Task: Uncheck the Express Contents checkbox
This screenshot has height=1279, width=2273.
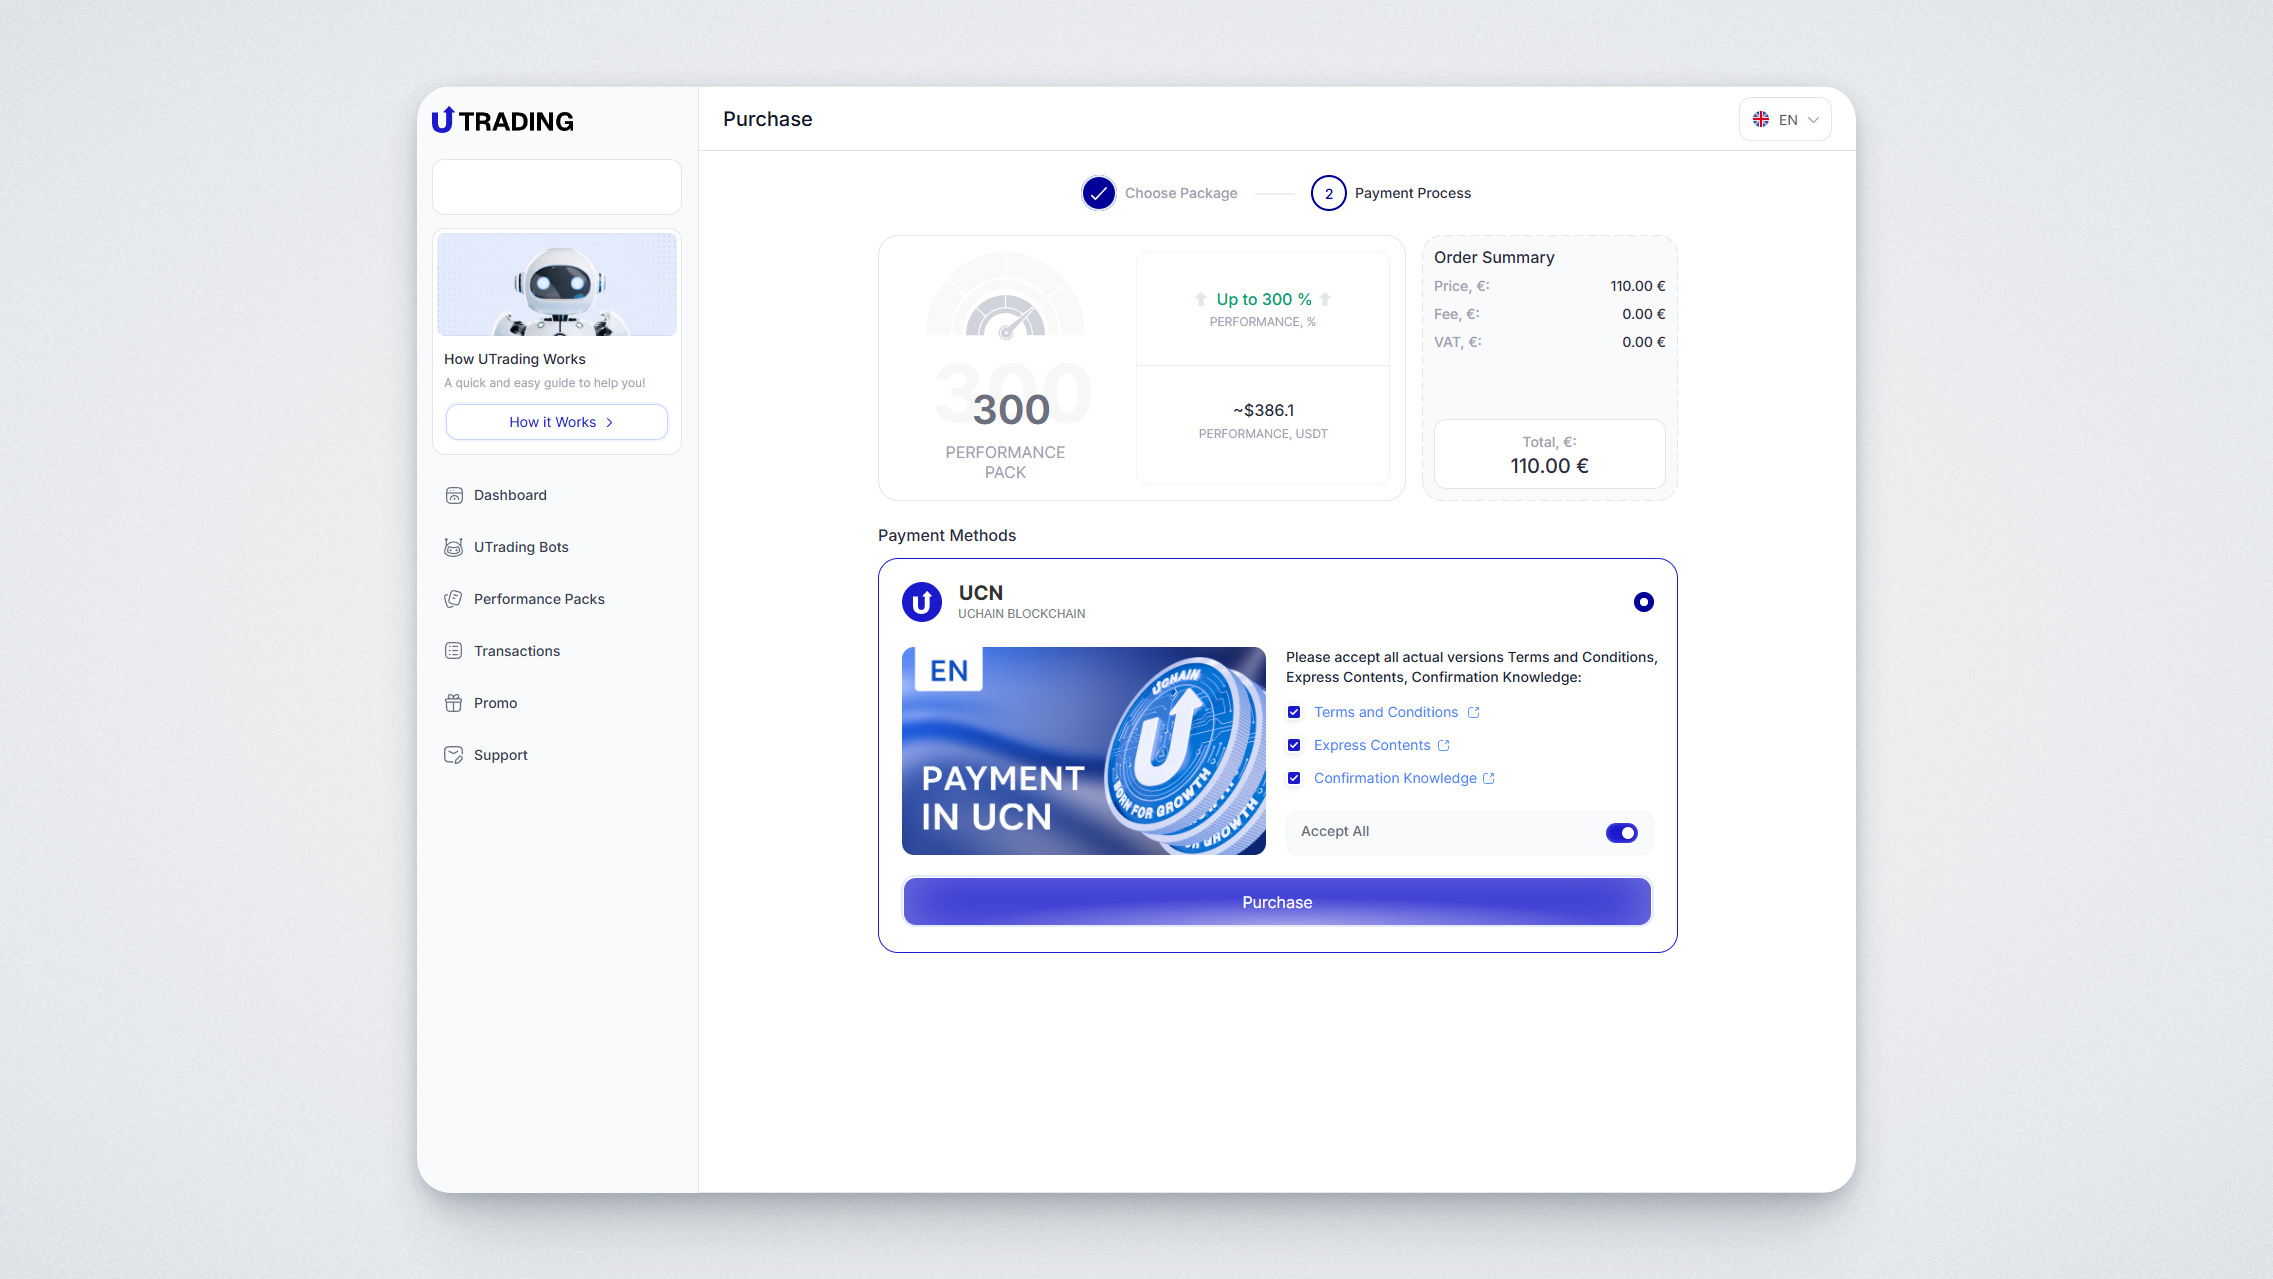Action: click(1294, 745)
